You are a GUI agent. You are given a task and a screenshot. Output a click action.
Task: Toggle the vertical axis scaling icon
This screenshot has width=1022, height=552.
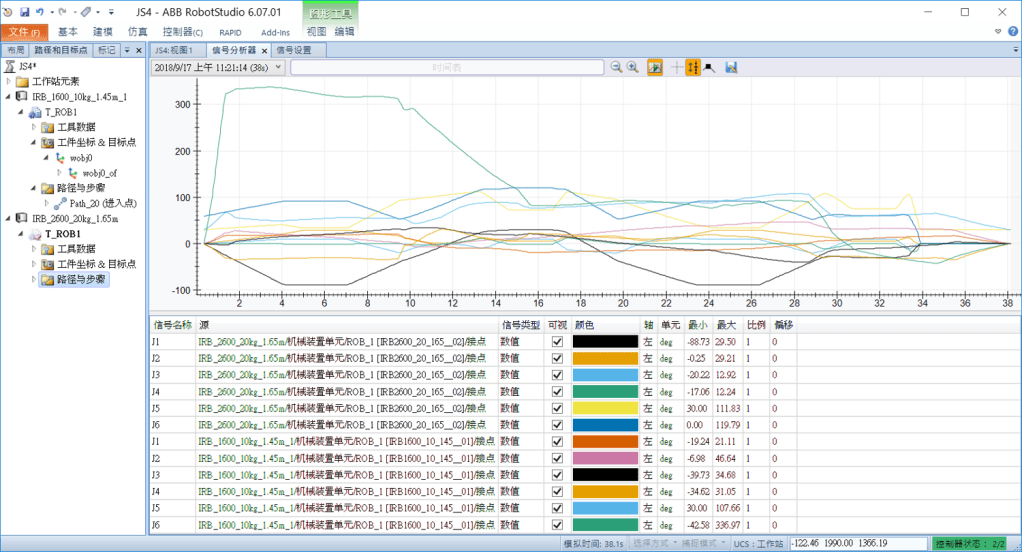[693, 67]
